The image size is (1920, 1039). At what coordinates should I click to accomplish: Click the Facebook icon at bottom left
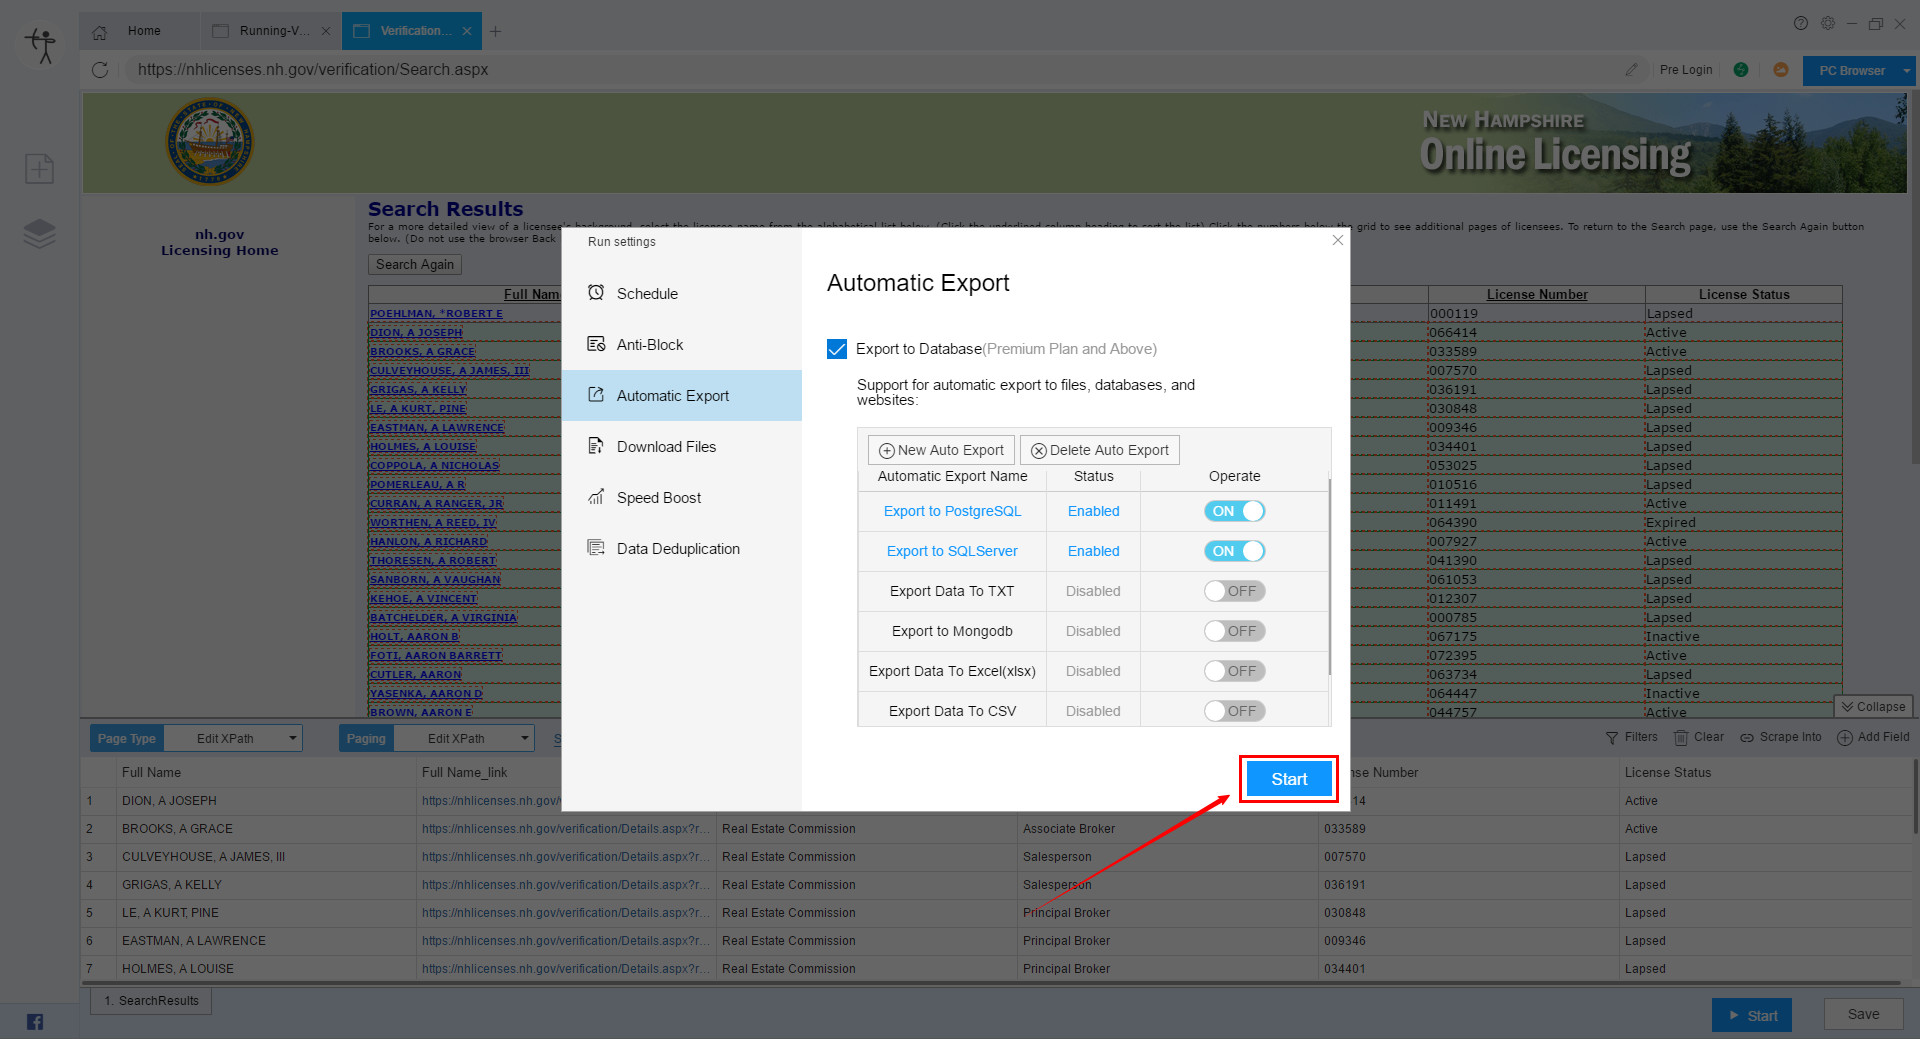point(34,1021)
